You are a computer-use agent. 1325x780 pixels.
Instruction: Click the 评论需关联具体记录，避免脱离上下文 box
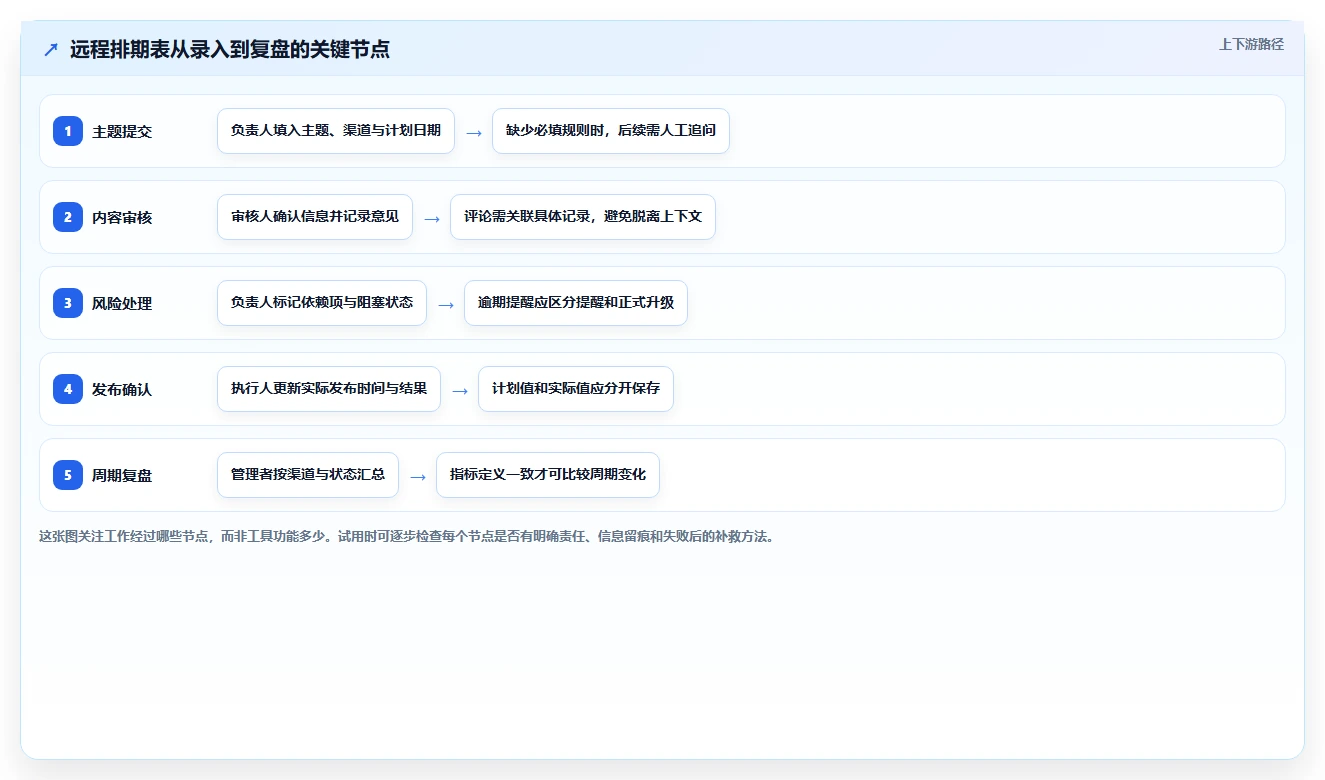583,217
